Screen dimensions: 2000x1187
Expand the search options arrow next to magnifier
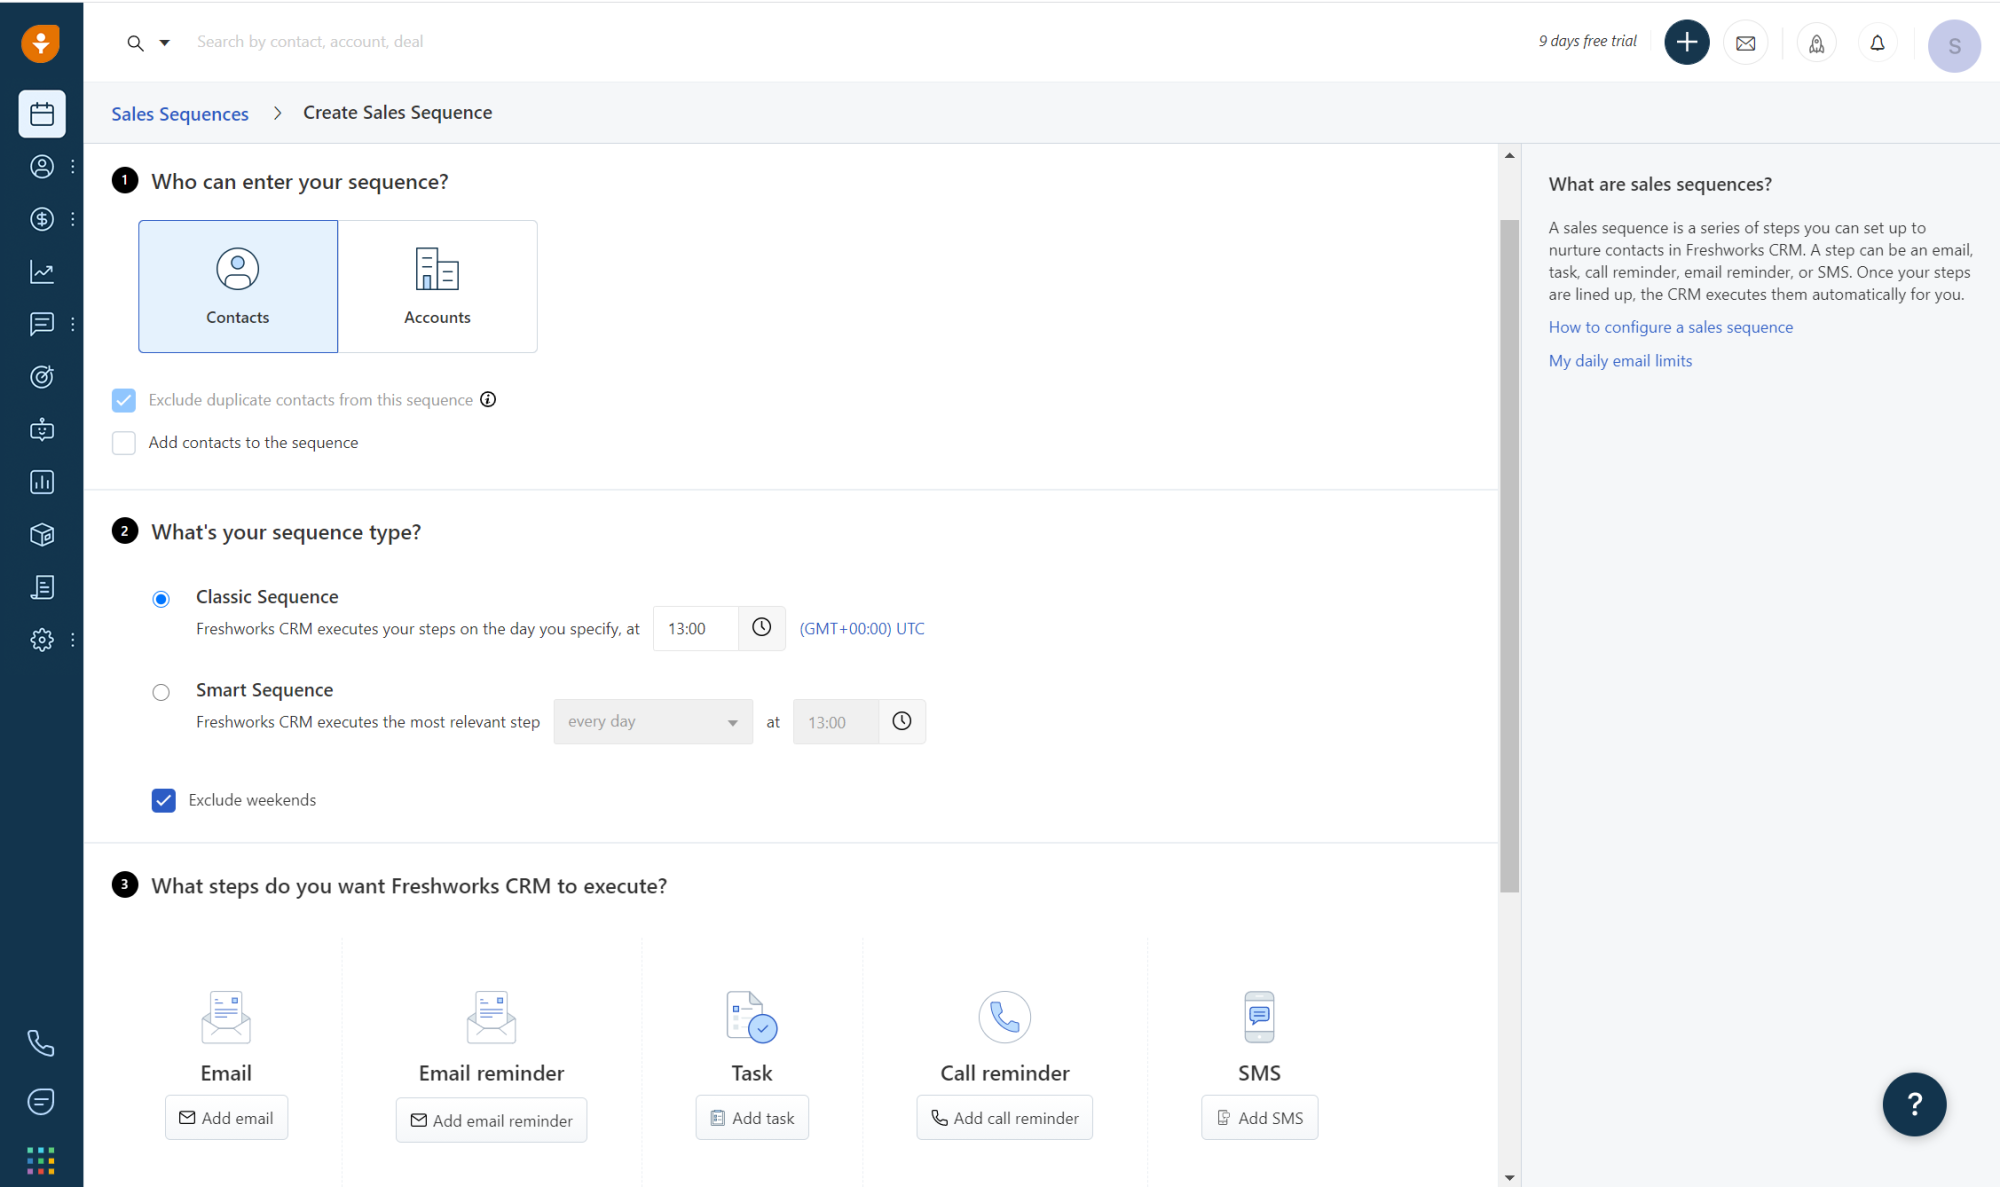[x=165, y=42]
